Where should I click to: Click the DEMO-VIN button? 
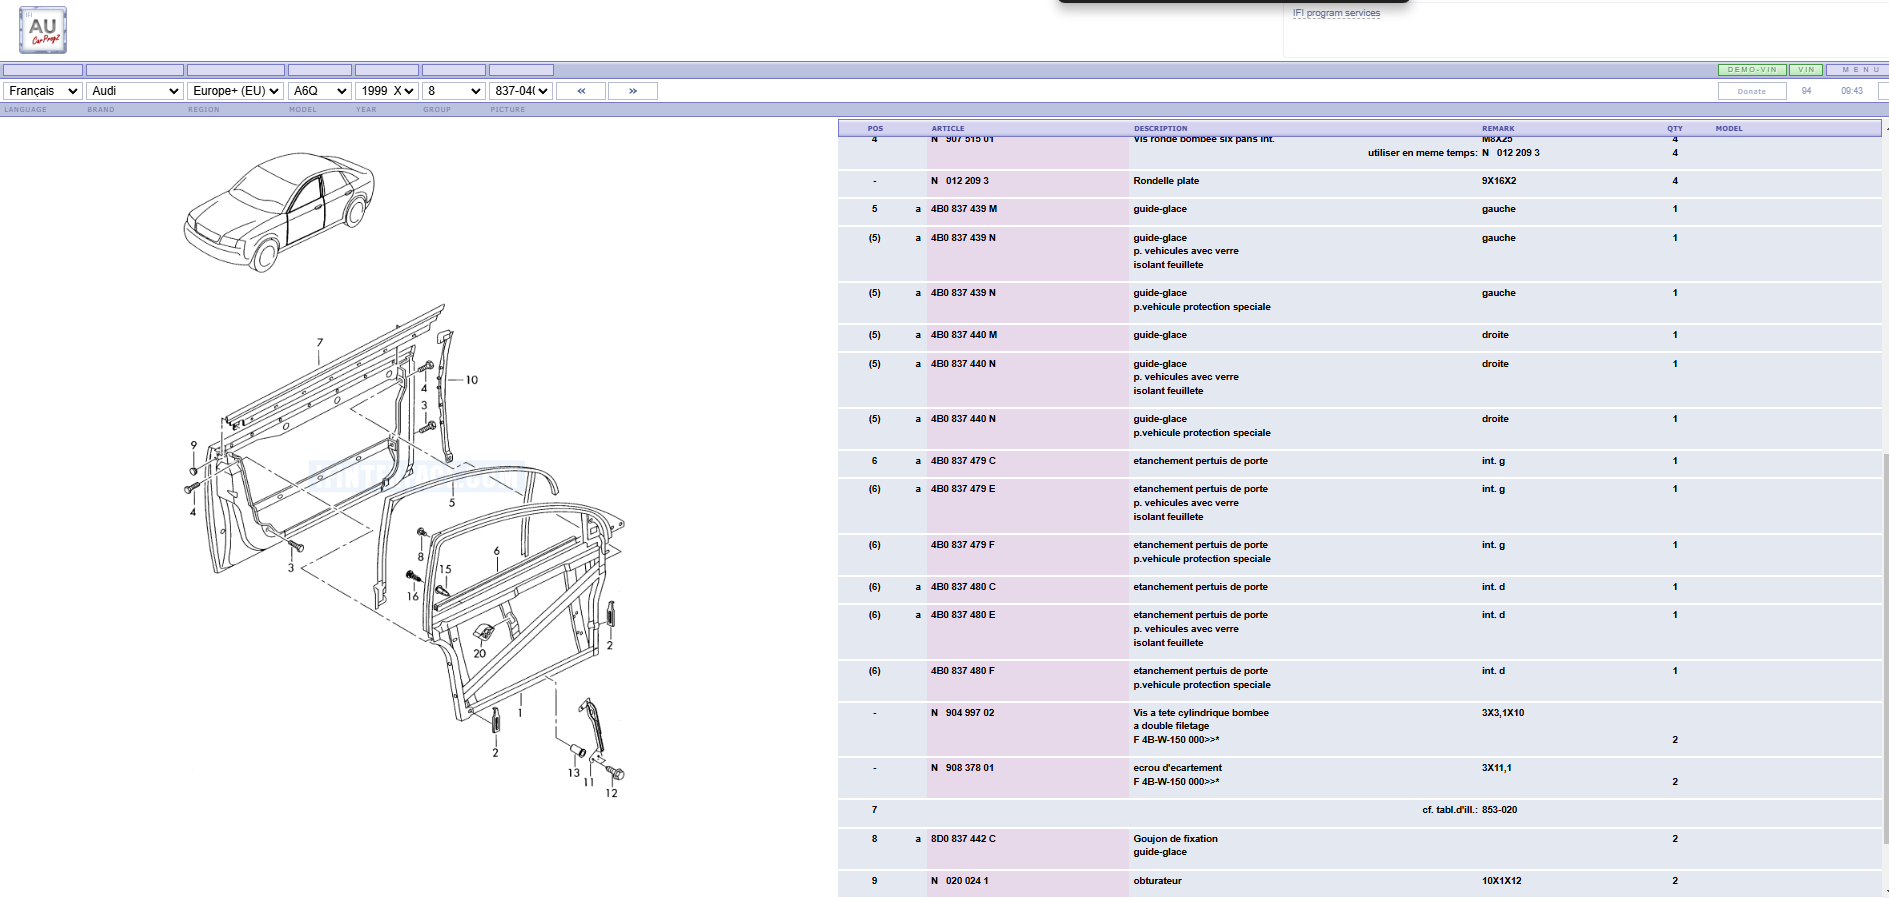[1752, 70]
